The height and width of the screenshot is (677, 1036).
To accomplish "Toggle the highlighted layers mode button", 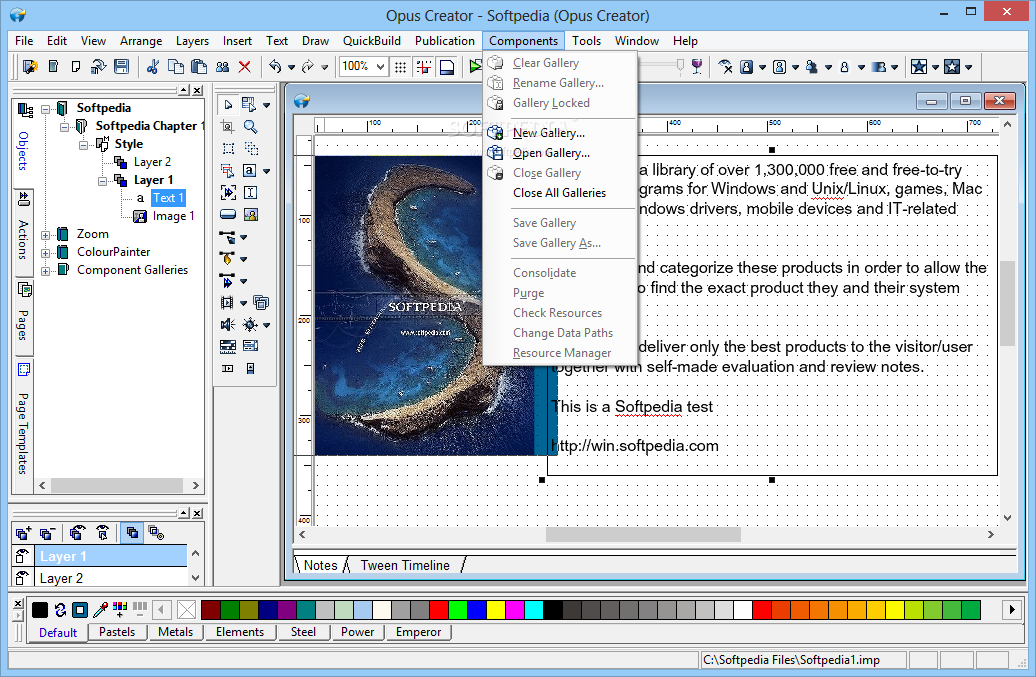I will (x=132, y=533).
